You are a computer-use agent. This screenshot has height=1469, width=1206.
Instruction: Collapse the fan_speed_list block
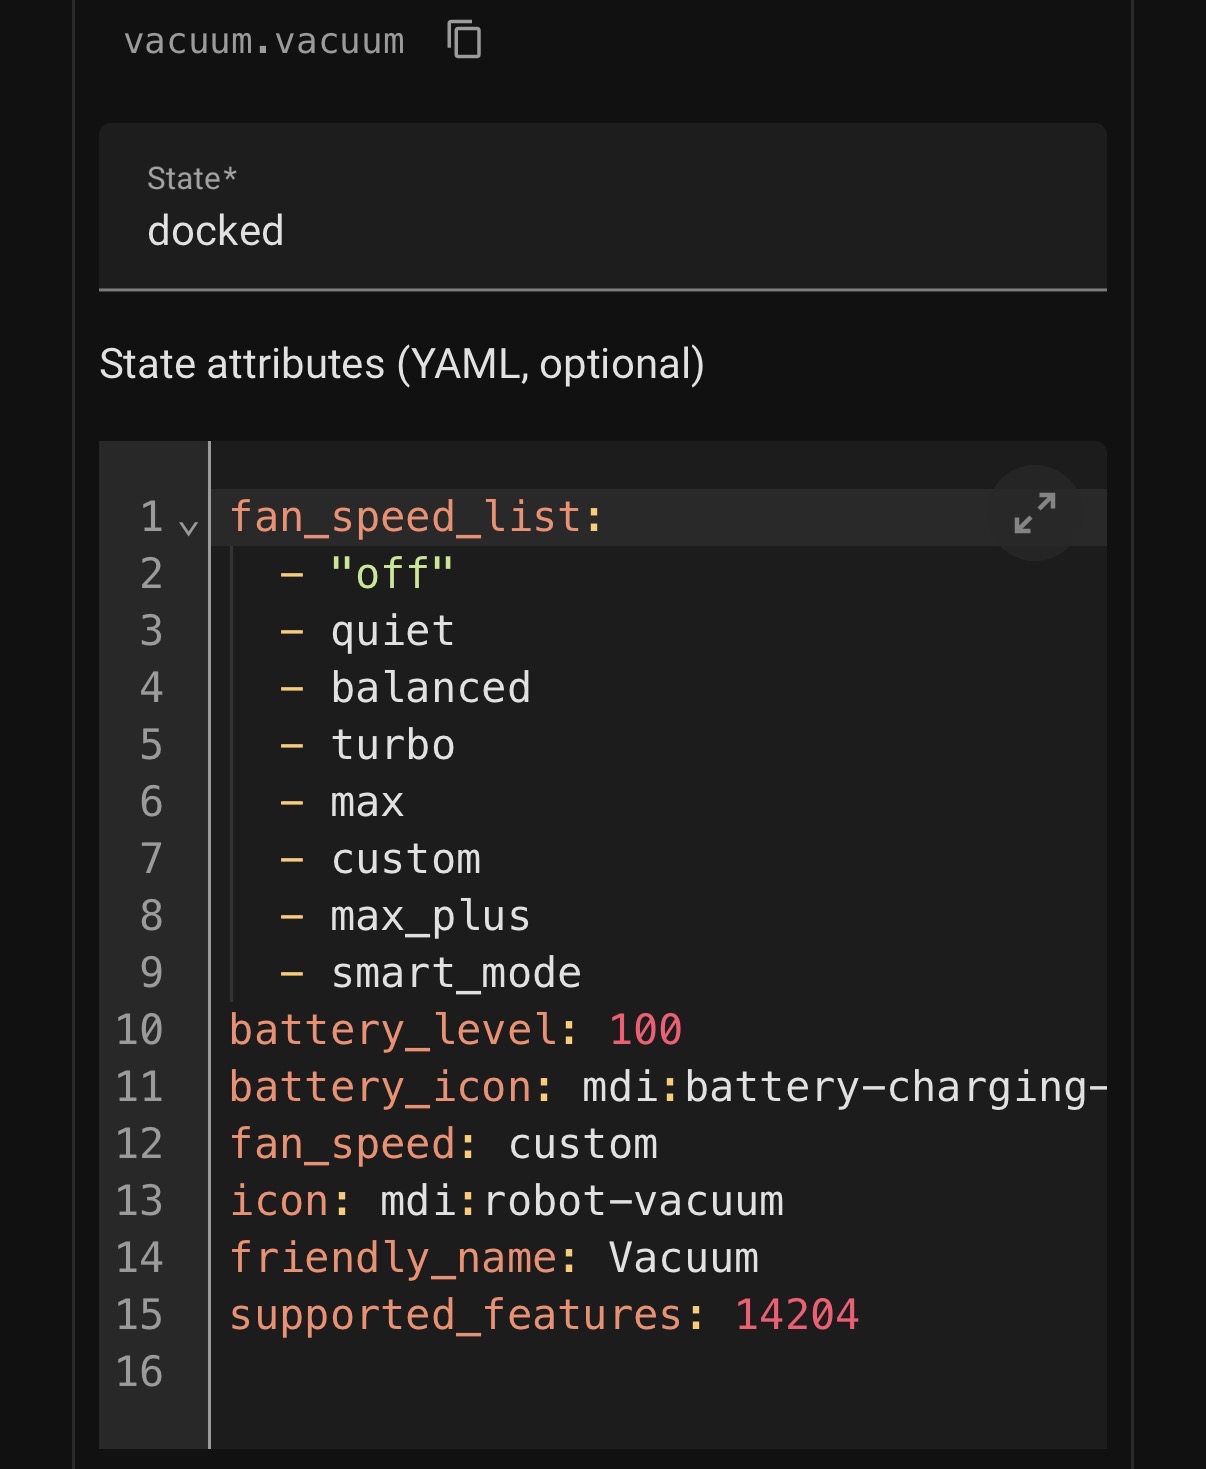188,527
